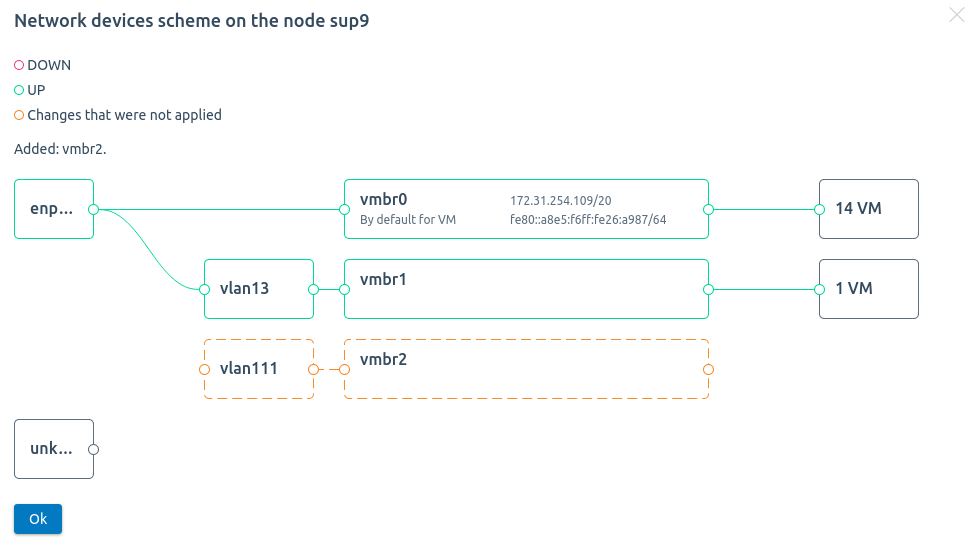Screen dimensions: 977x546
Task: Click the unk... node's gray connector port
Action: [x=93, y=449]
